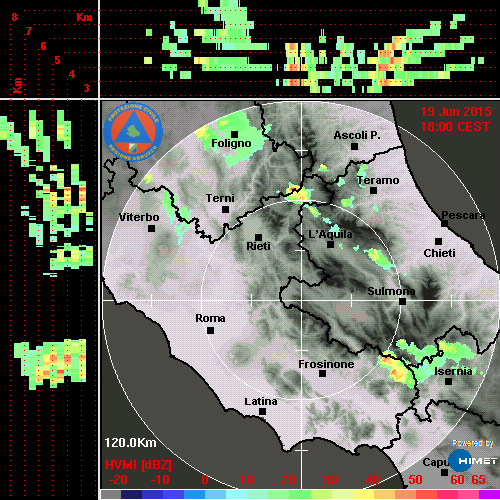500x500 pixels.
Task: Select the Viterbo city square marker
Action: (152, 229)
